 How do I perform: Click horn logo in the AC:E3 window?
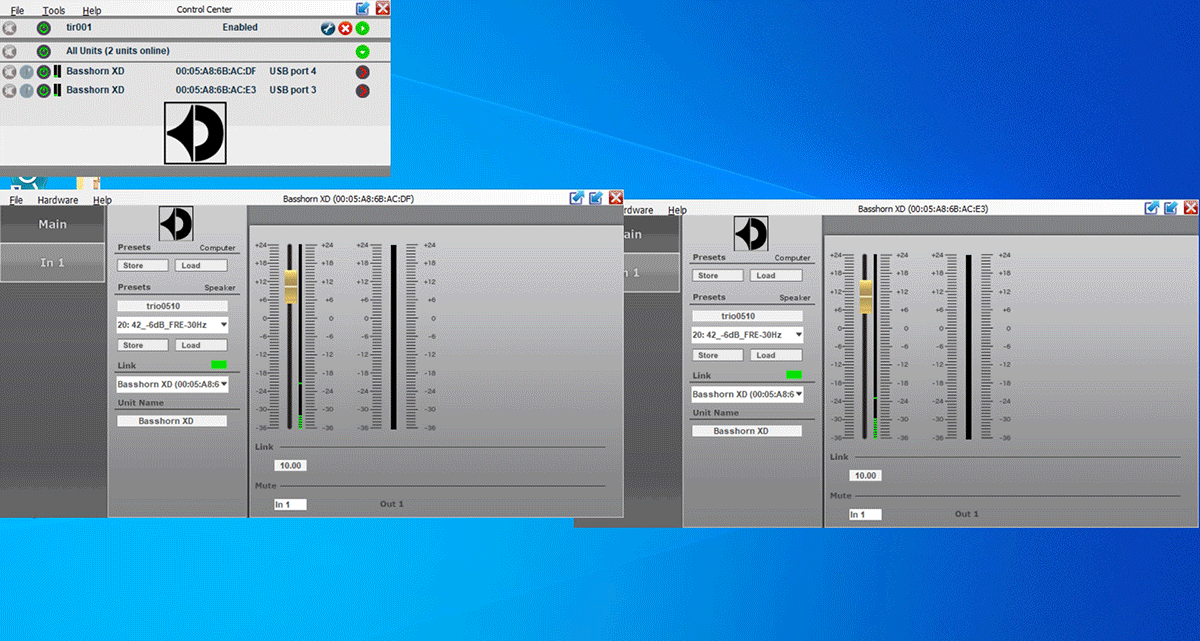tap(751, 234)
